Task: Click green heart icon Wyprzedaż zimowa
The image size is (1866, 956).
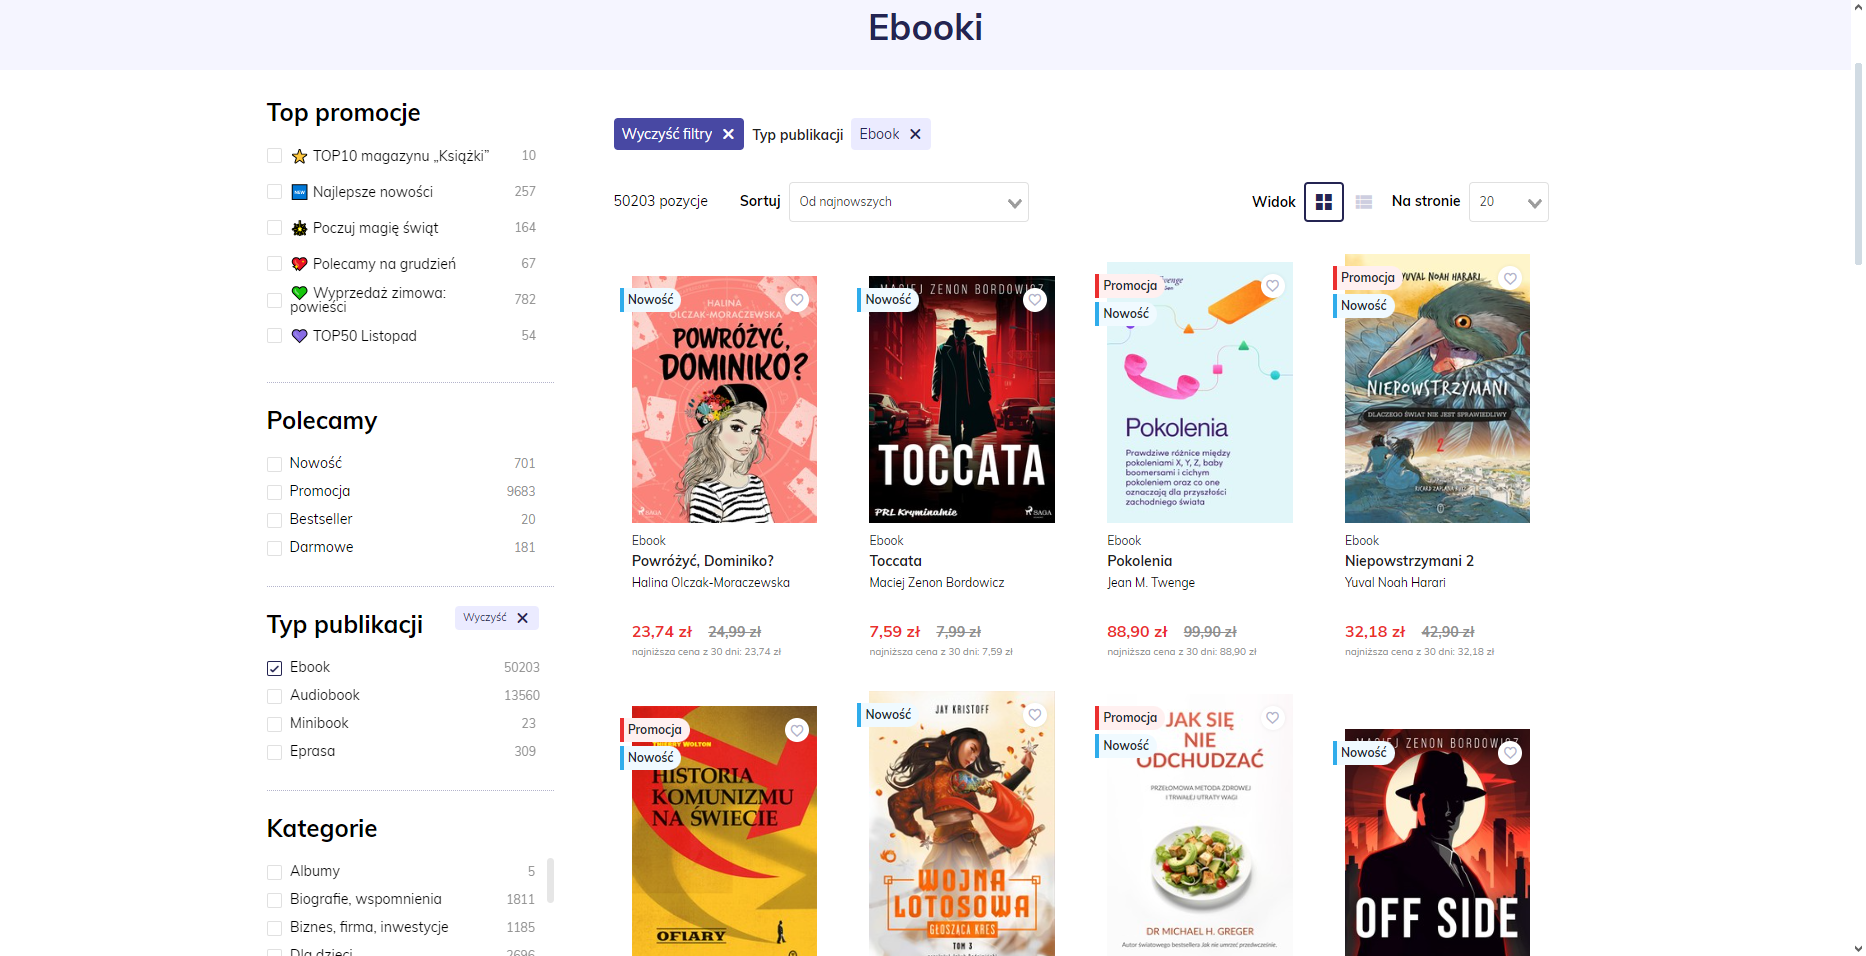Action: click(x=299, y=293)
